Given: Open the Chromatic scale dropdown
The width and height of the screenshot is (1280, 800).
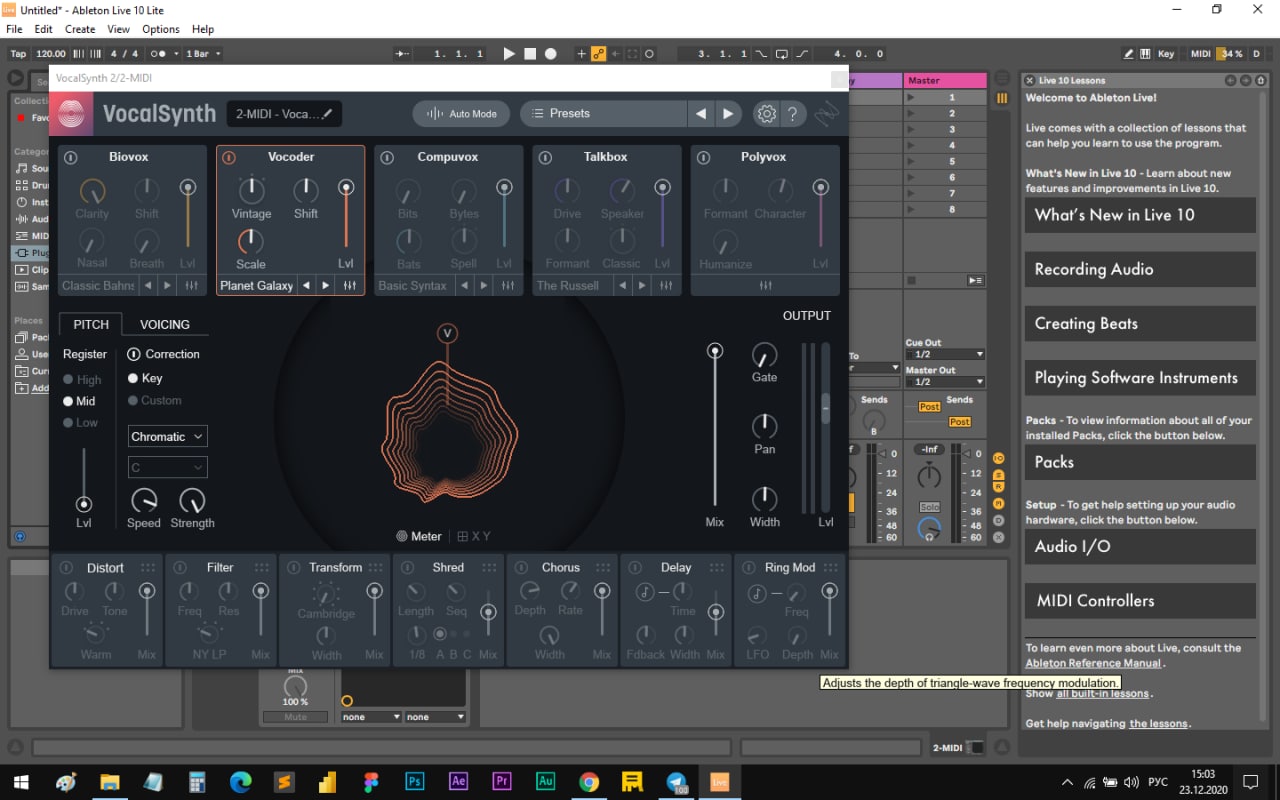Looking at the screenshot, I should (167, 437).
